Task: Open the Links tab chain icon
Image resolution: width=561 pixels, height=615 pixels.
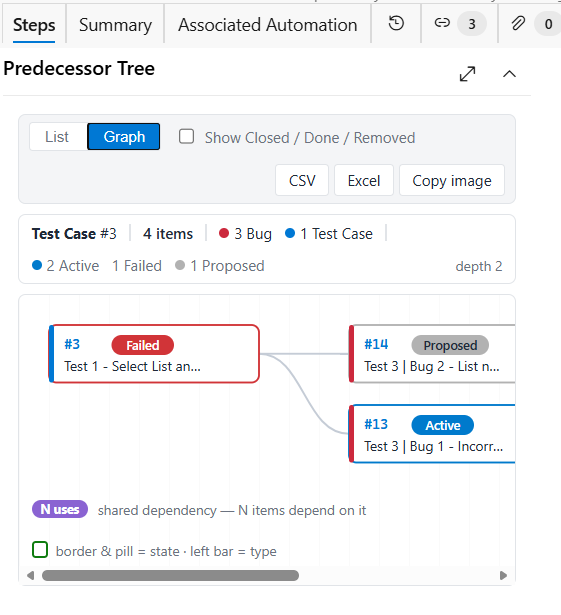Action: tap(442, 24)
